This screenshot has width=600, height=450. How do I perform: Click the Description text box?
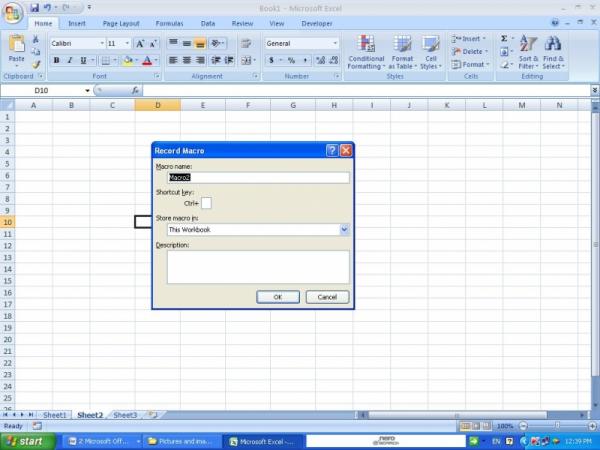258,266
